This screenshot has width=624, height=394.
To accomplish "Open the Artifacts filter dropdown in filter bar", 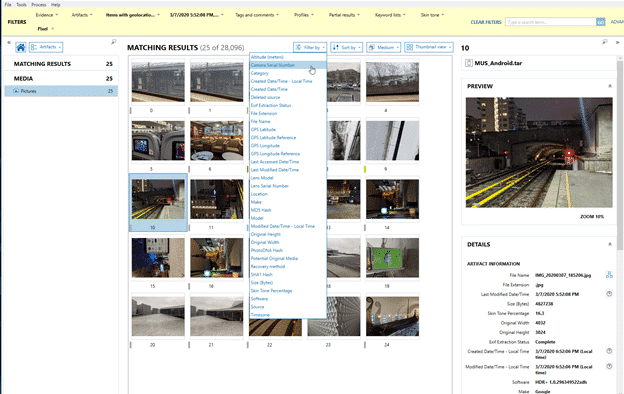I will point(82,15).
